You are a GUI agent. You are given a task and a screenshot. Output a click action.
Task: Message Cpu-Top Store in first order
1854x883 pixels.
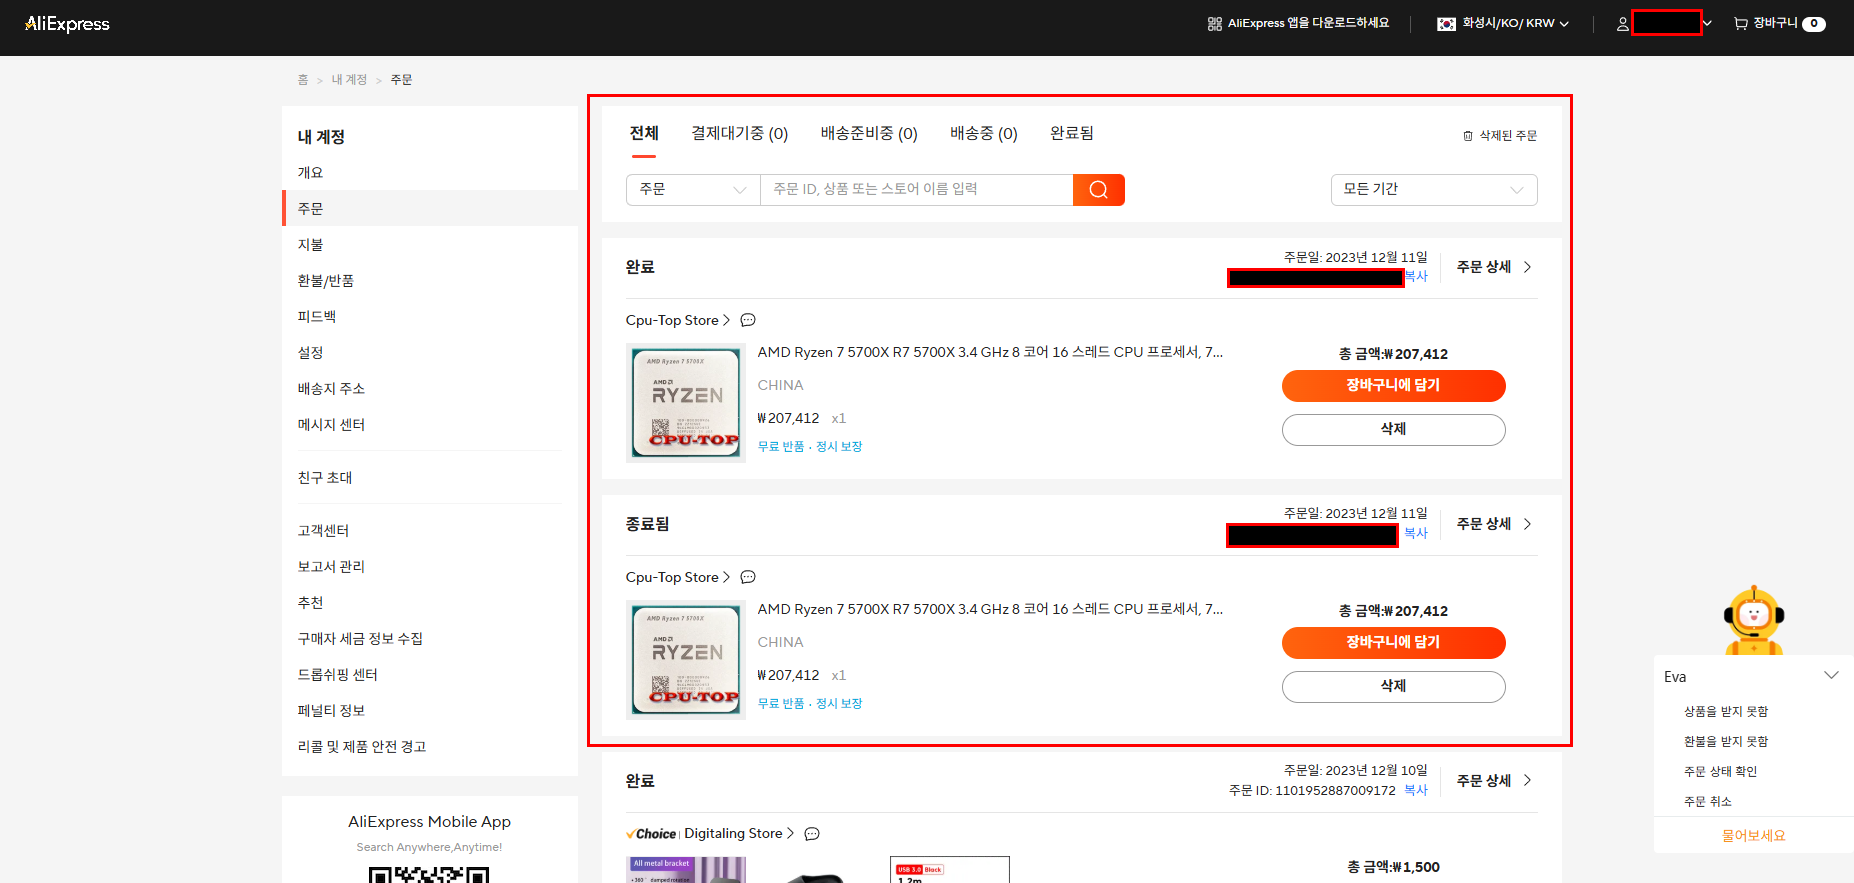point(748,320)
